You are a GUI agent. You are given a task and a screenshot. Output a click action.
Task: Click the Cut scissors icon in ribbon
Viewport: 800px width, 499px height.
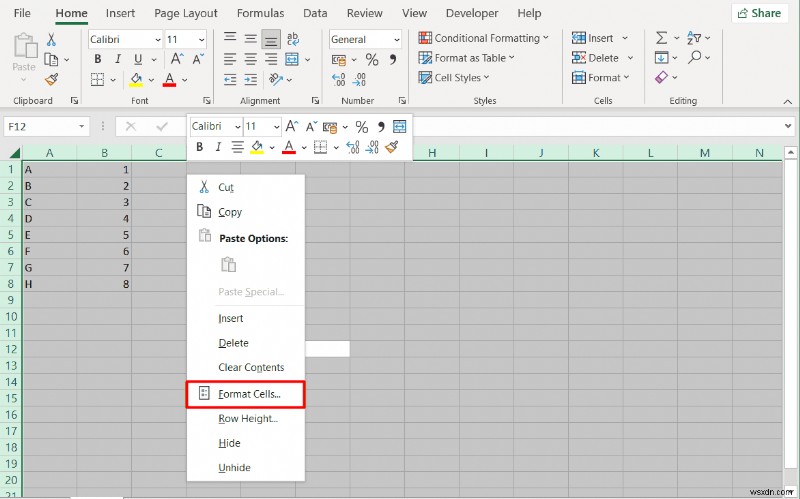(51, 39)
